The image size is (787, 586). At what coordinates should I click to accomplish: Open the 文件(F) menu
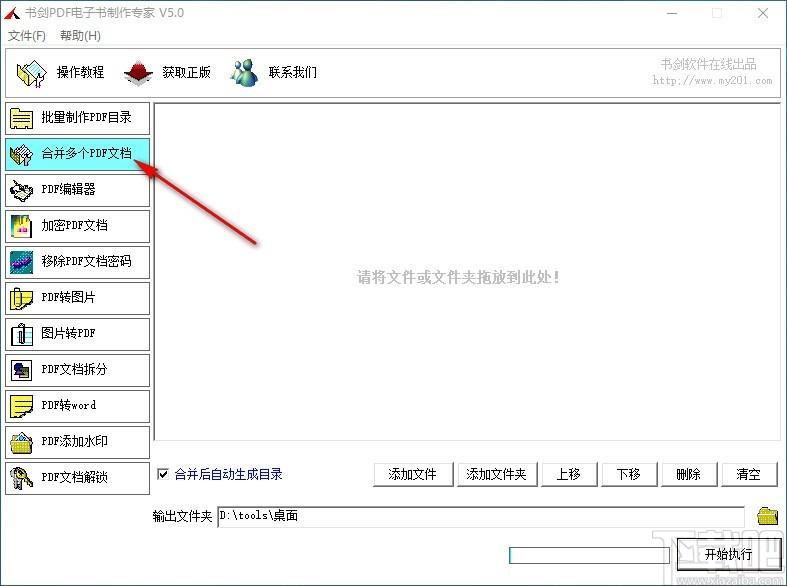(x=27, y=36)
